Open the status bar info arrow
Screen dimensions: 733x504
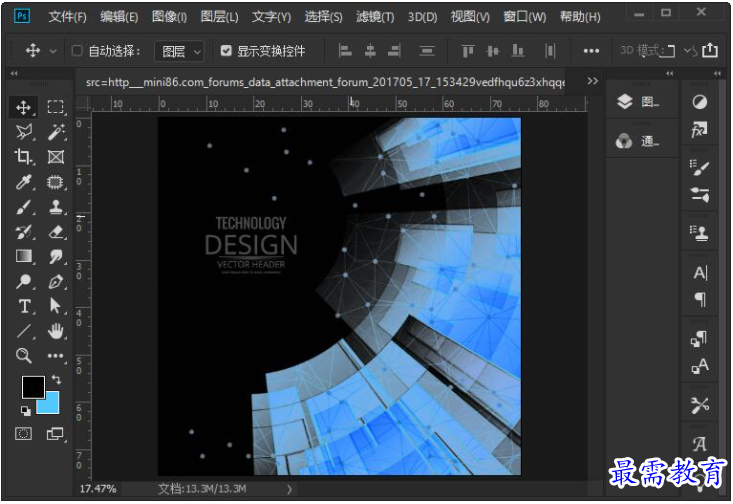pyautogui.click(x=289, y=489)
